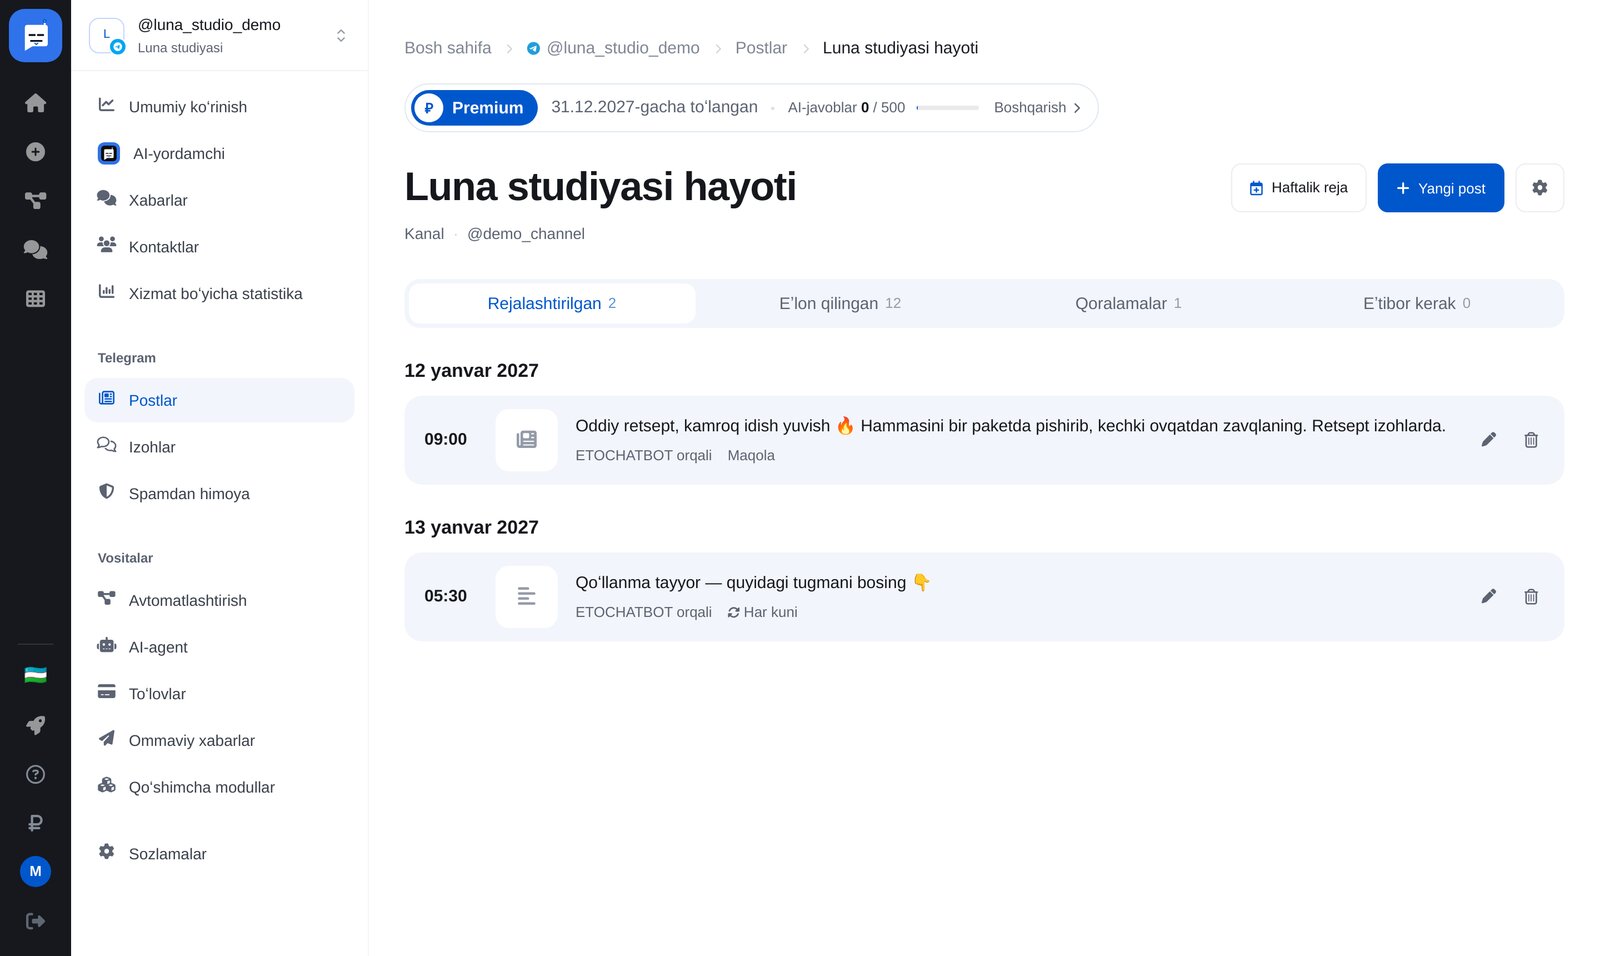Viewport: 1600px width, 956px height.
Task: Create a post with Yangi post button
Action: coord(1441,188)
